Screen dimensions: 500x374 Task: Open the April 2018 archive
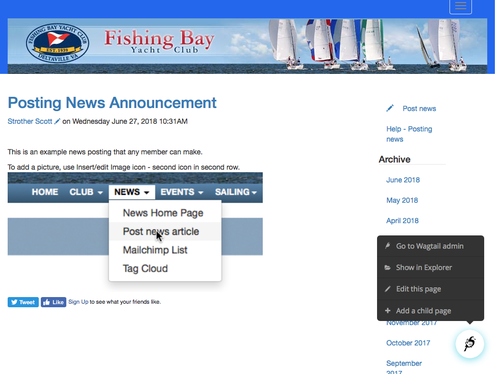click(402, 221)
